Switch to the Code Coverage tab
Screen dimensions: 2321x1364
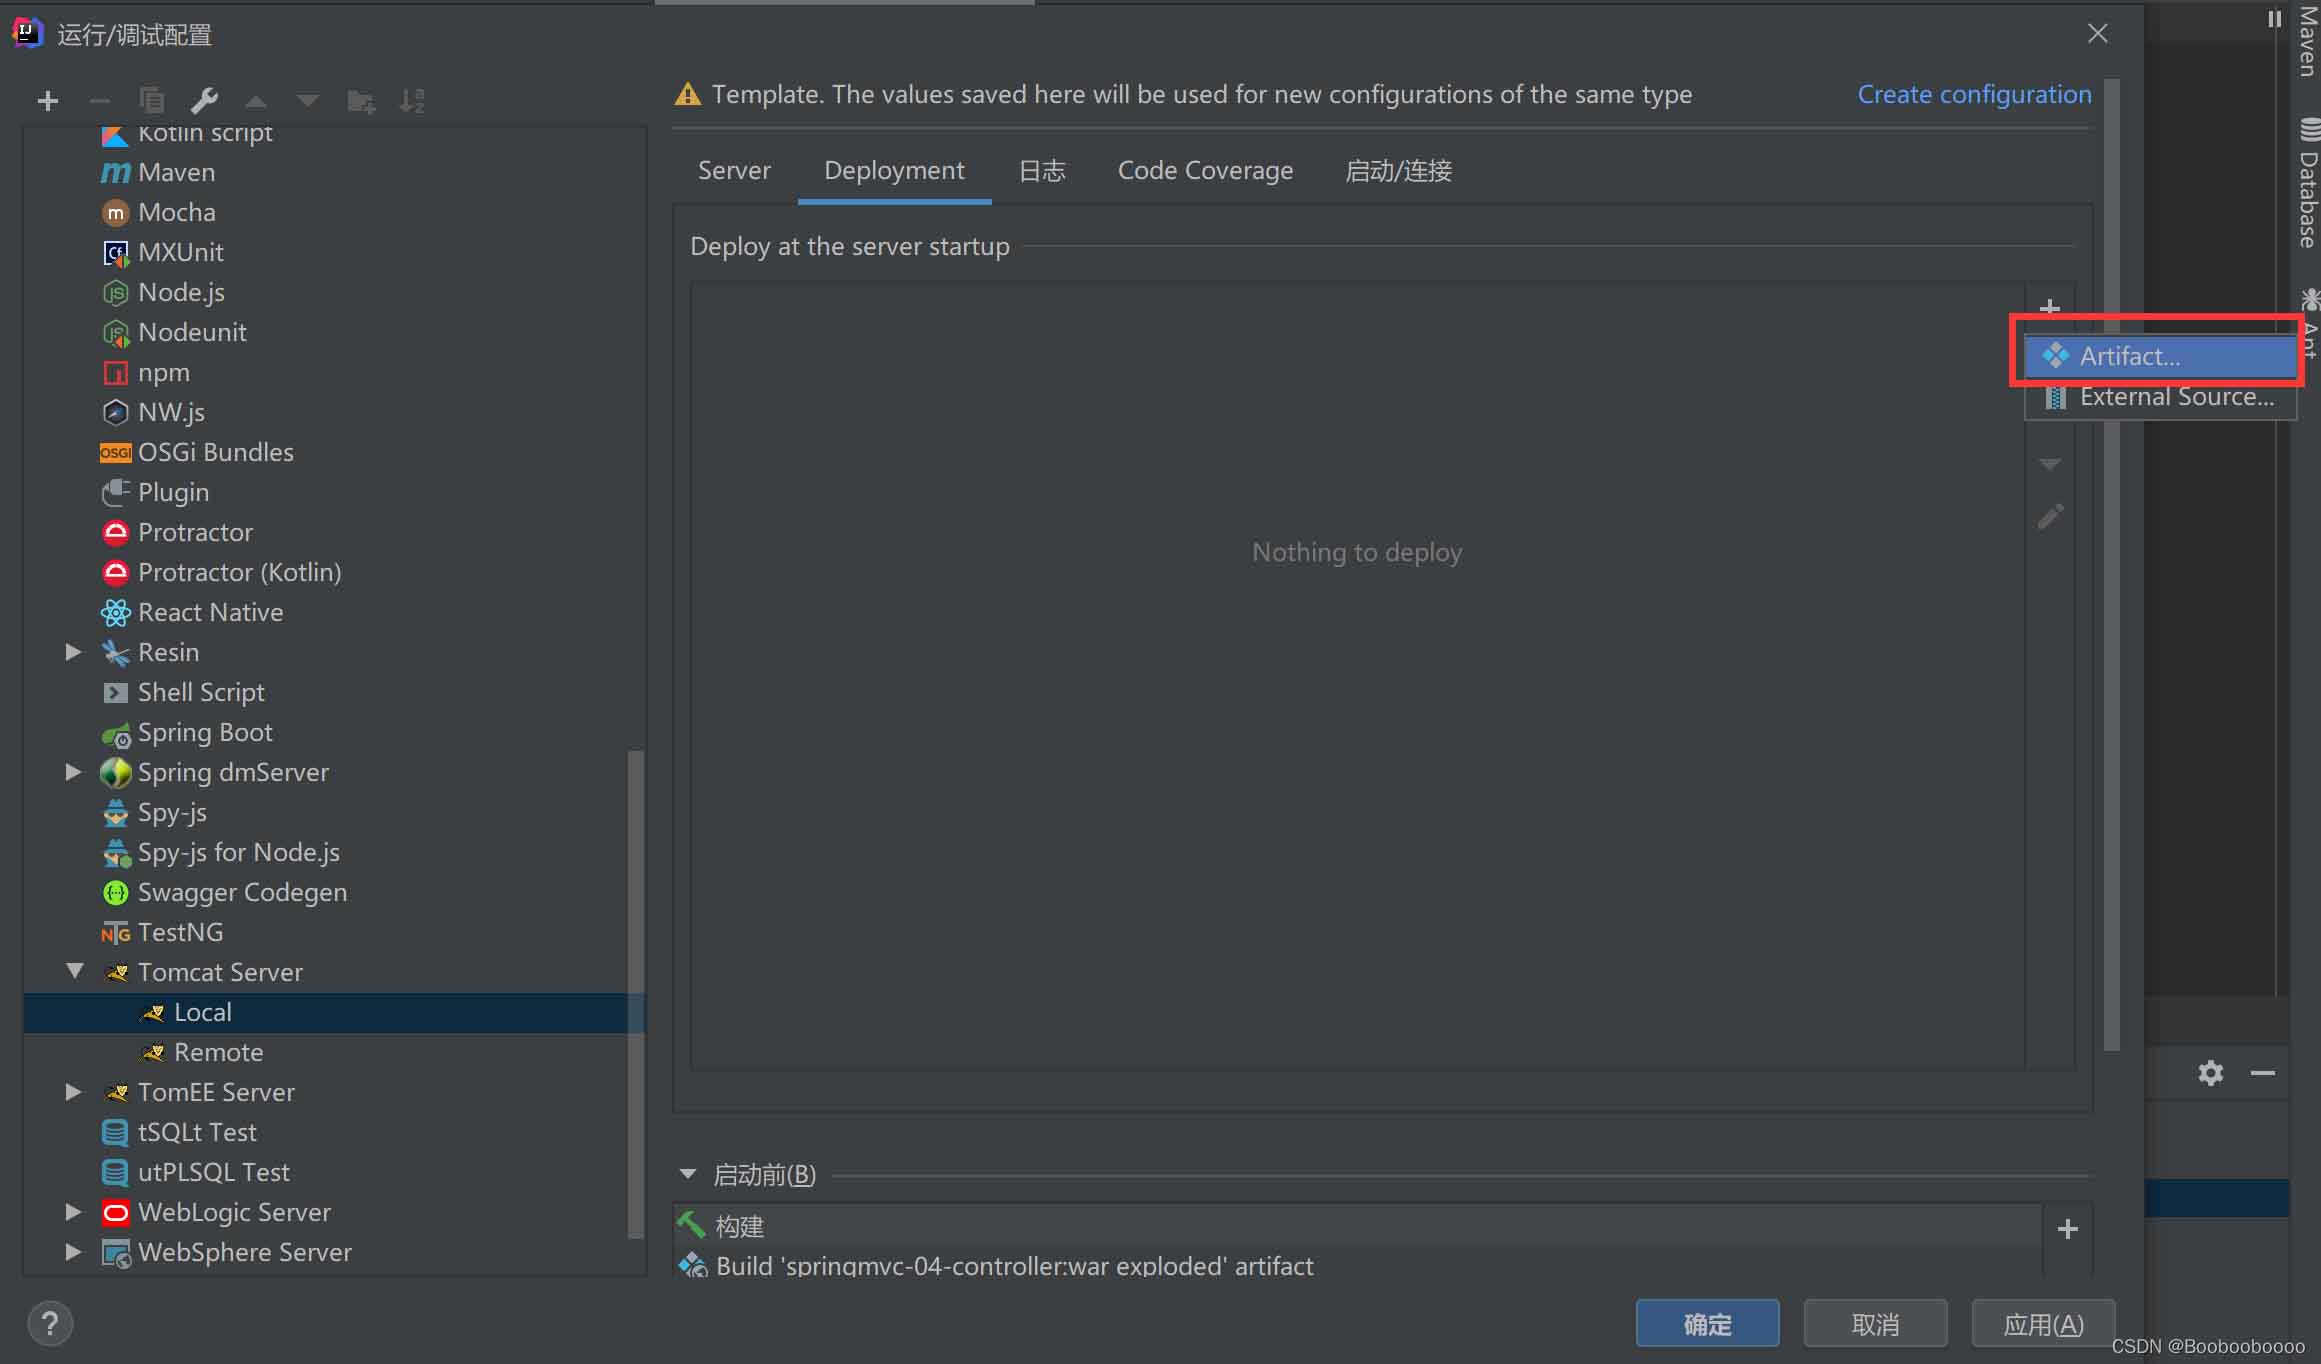click(1205, 171)
